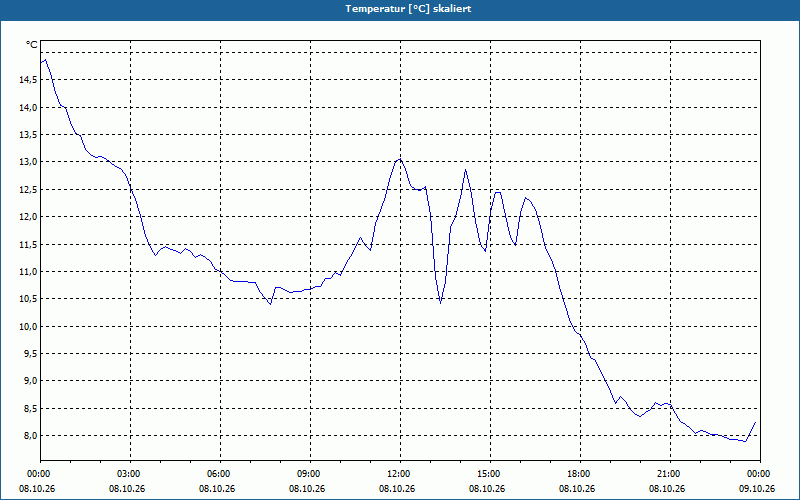Click the 10,5 y-axis label
The height and width of the screenshot is (500, 800).
pyautogui.click(x=29, y=298)
